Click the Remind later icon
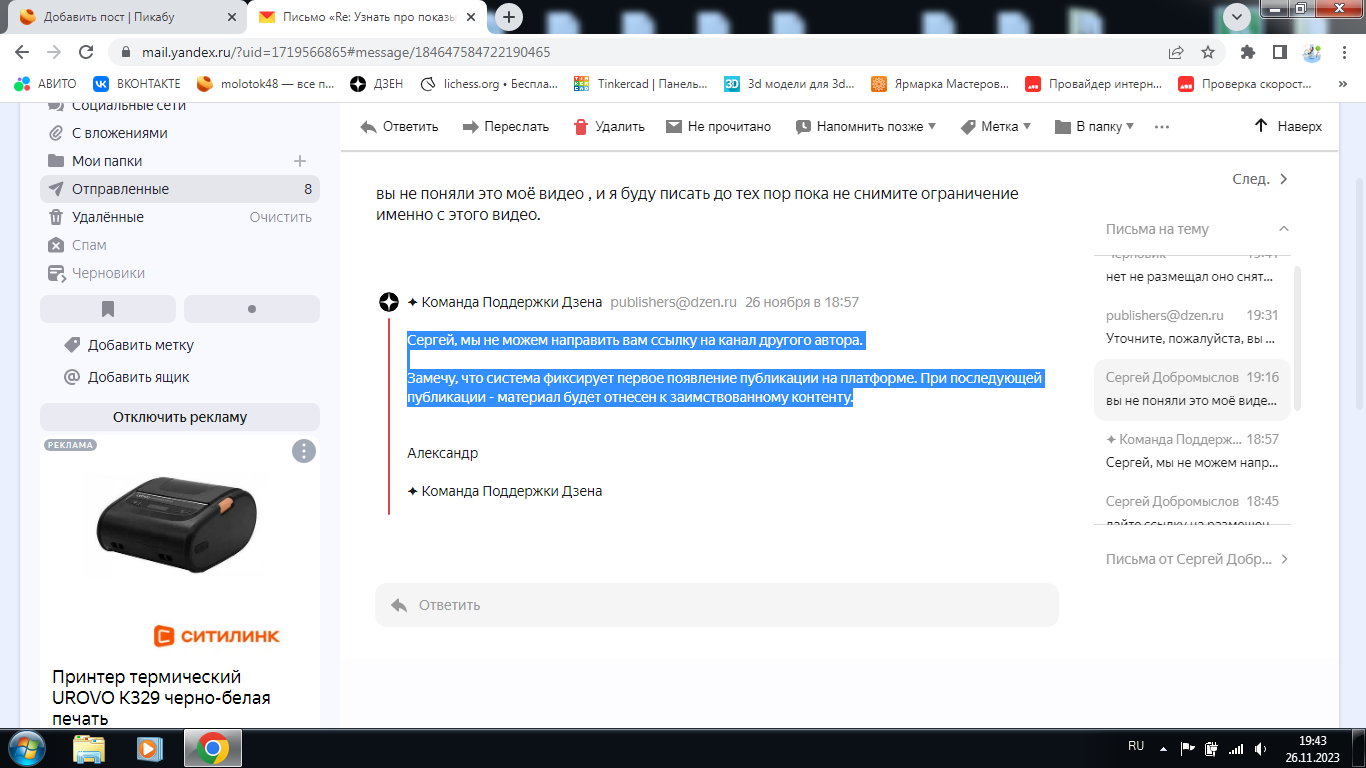The height and width of the screenshot is (768, 1366). point(803,127)
